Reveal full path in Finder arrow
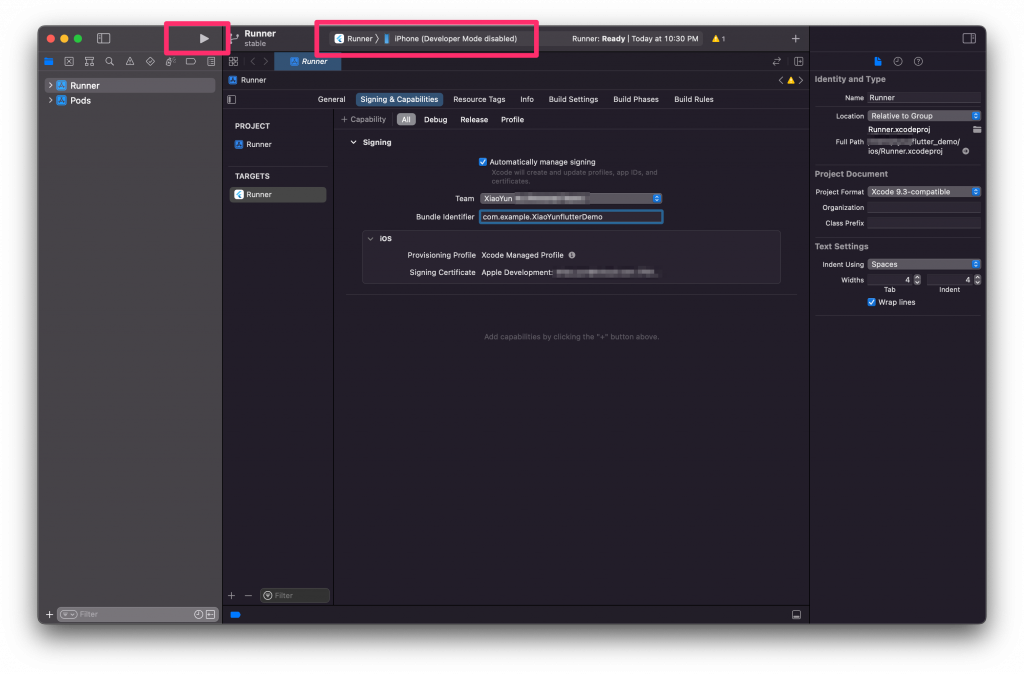 [966, 151]
